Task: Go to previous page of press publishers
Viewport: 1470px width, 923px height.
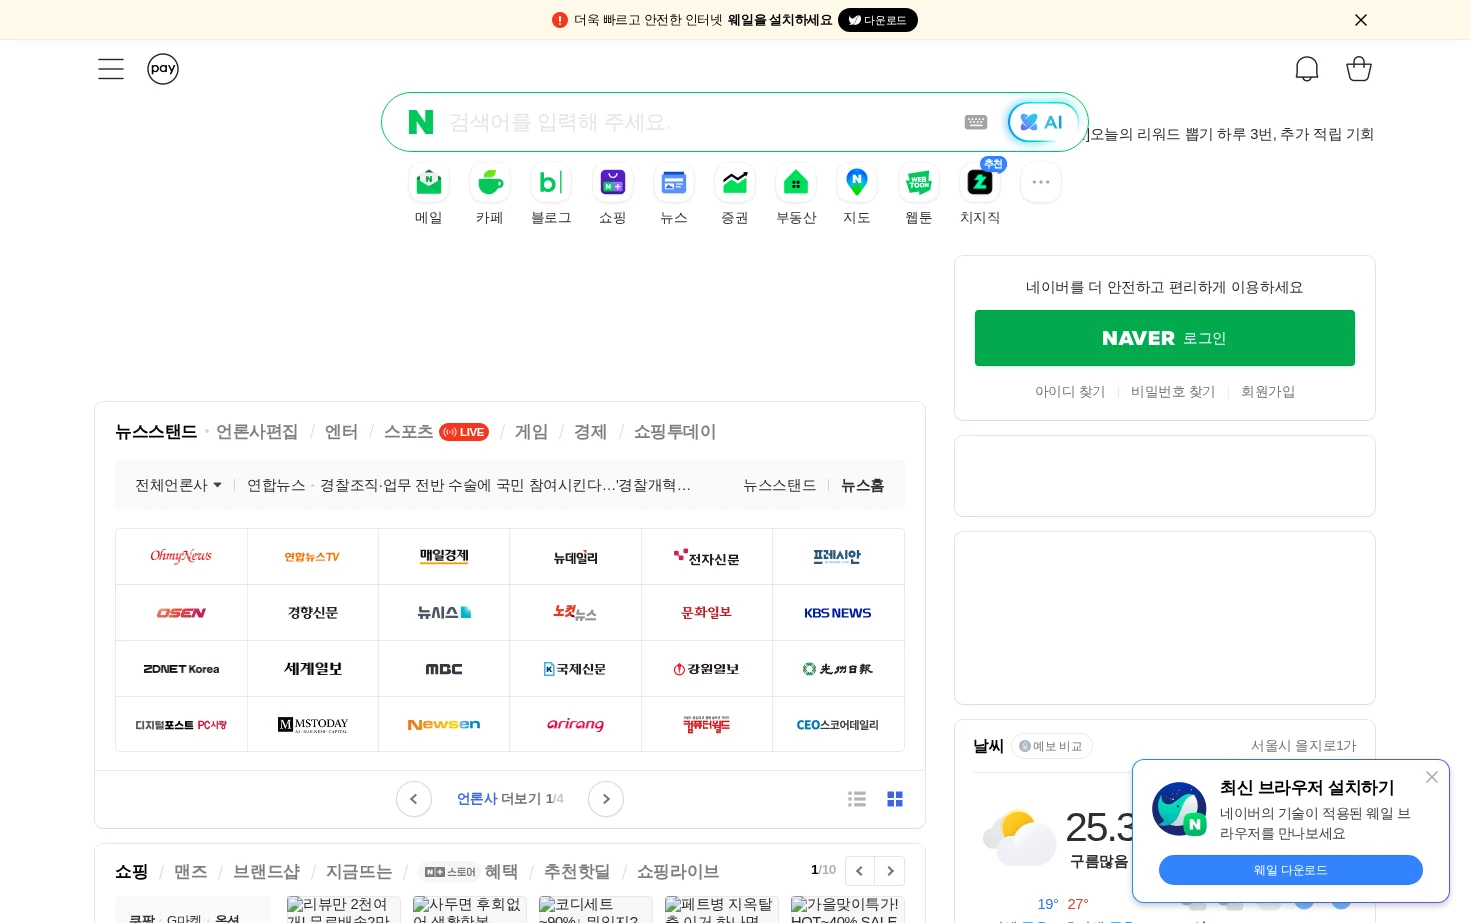Action: pyautogui.click(x=414, y=799)
